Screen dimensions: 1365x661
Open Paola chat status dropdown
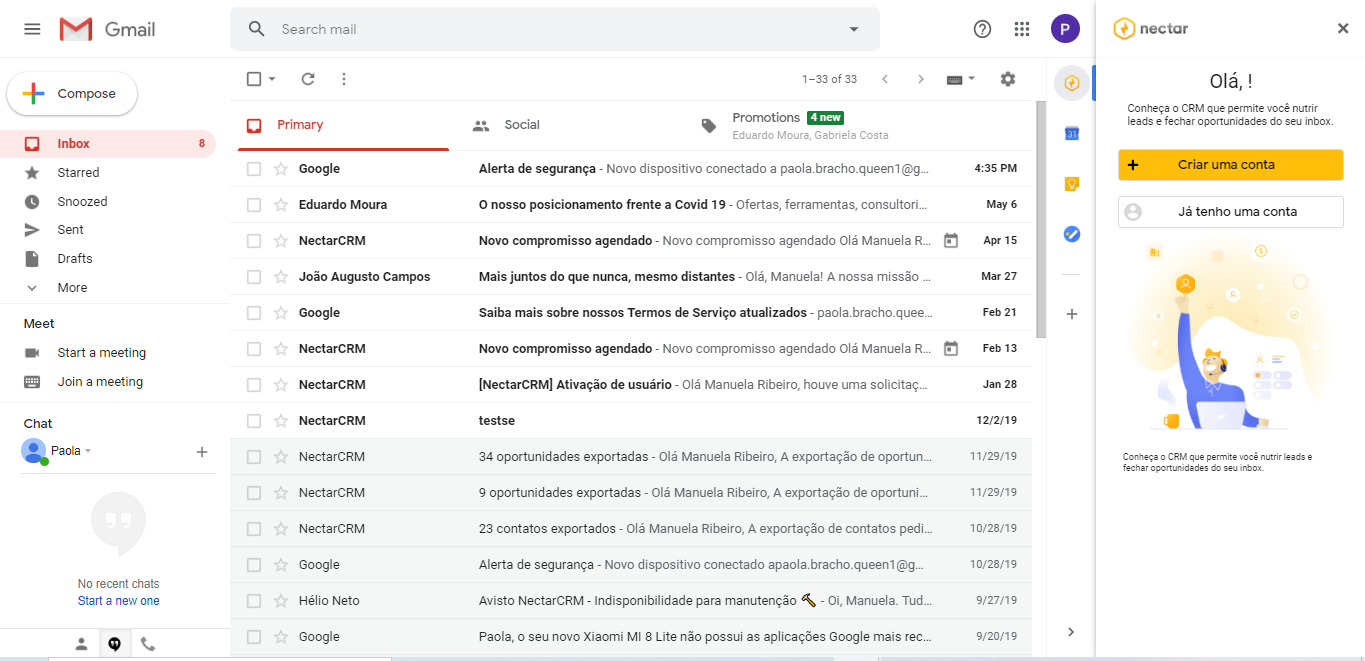pyautogui.click(x=88, y=452)
